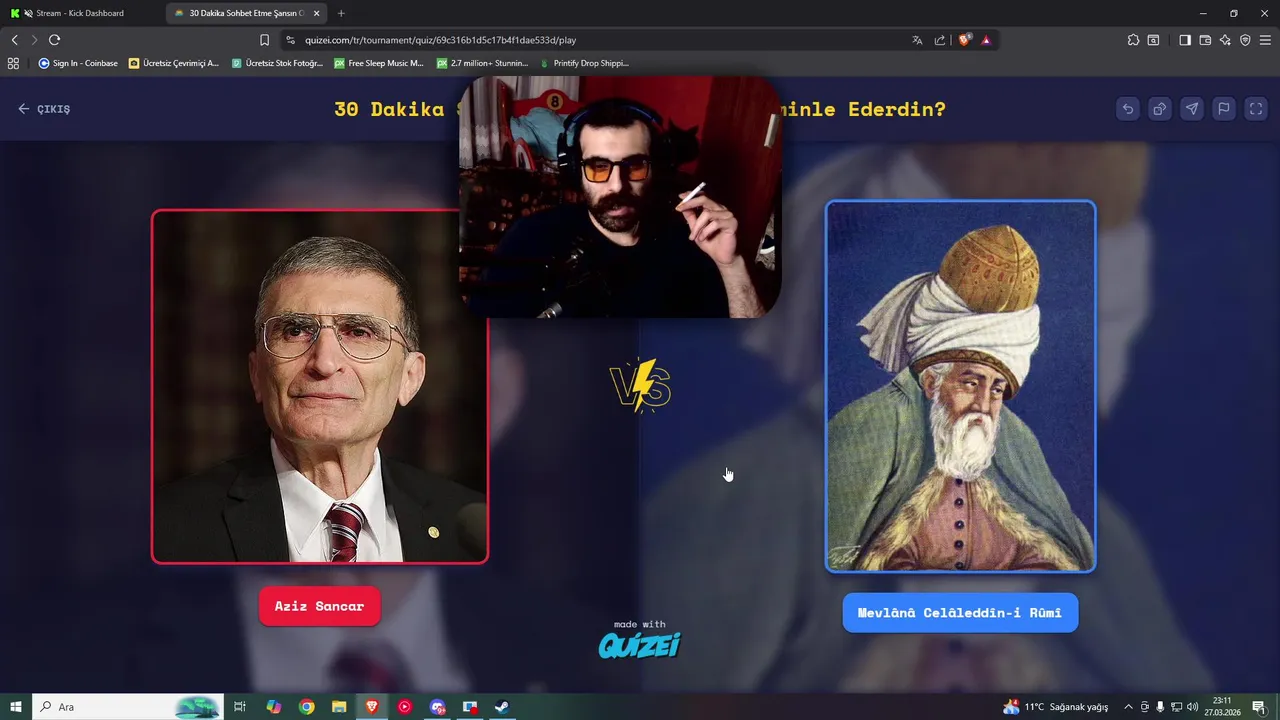
Task: Open the network tray icon
Action: 1176,707
